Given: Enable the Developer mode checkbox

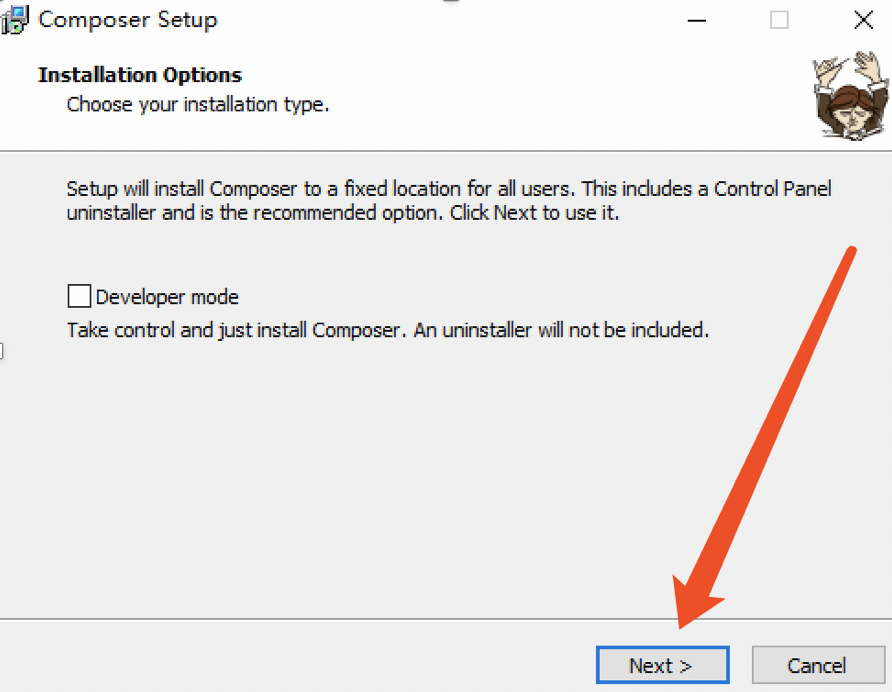Looking at the screenshot, I should click(79, 296).
